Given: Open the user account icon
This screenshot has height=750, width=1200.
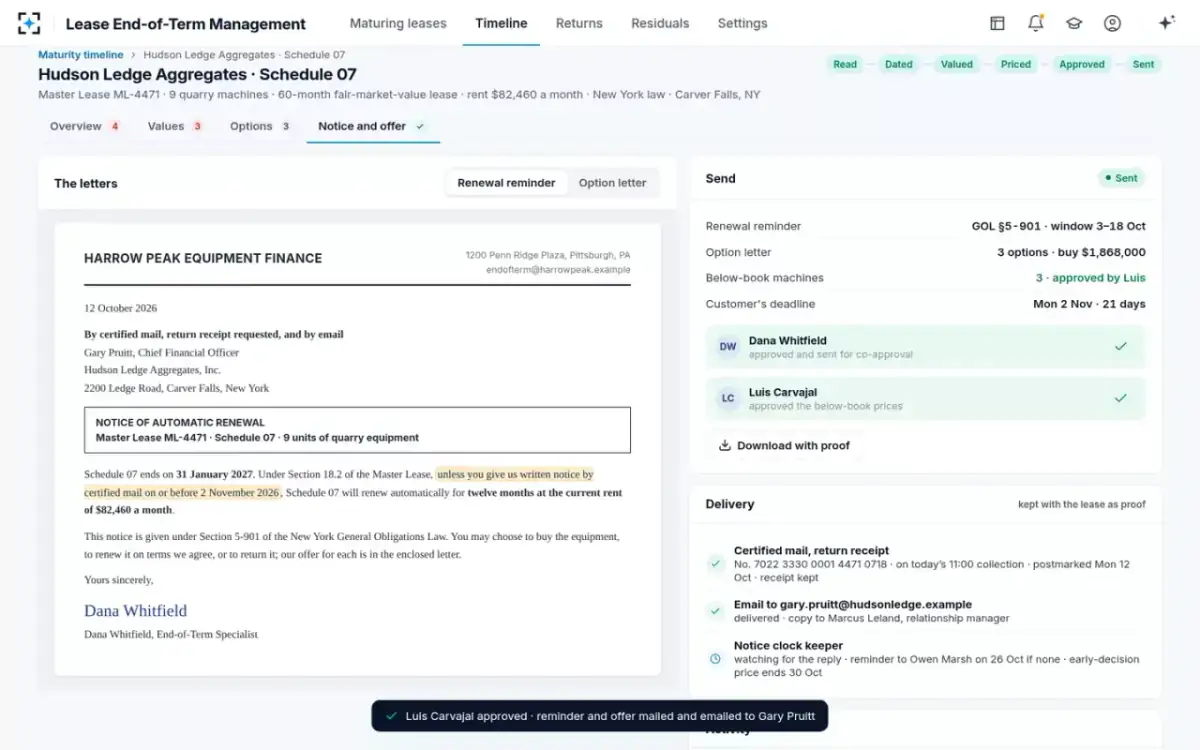Looking at the screenshot, I should click(1112, 23).
